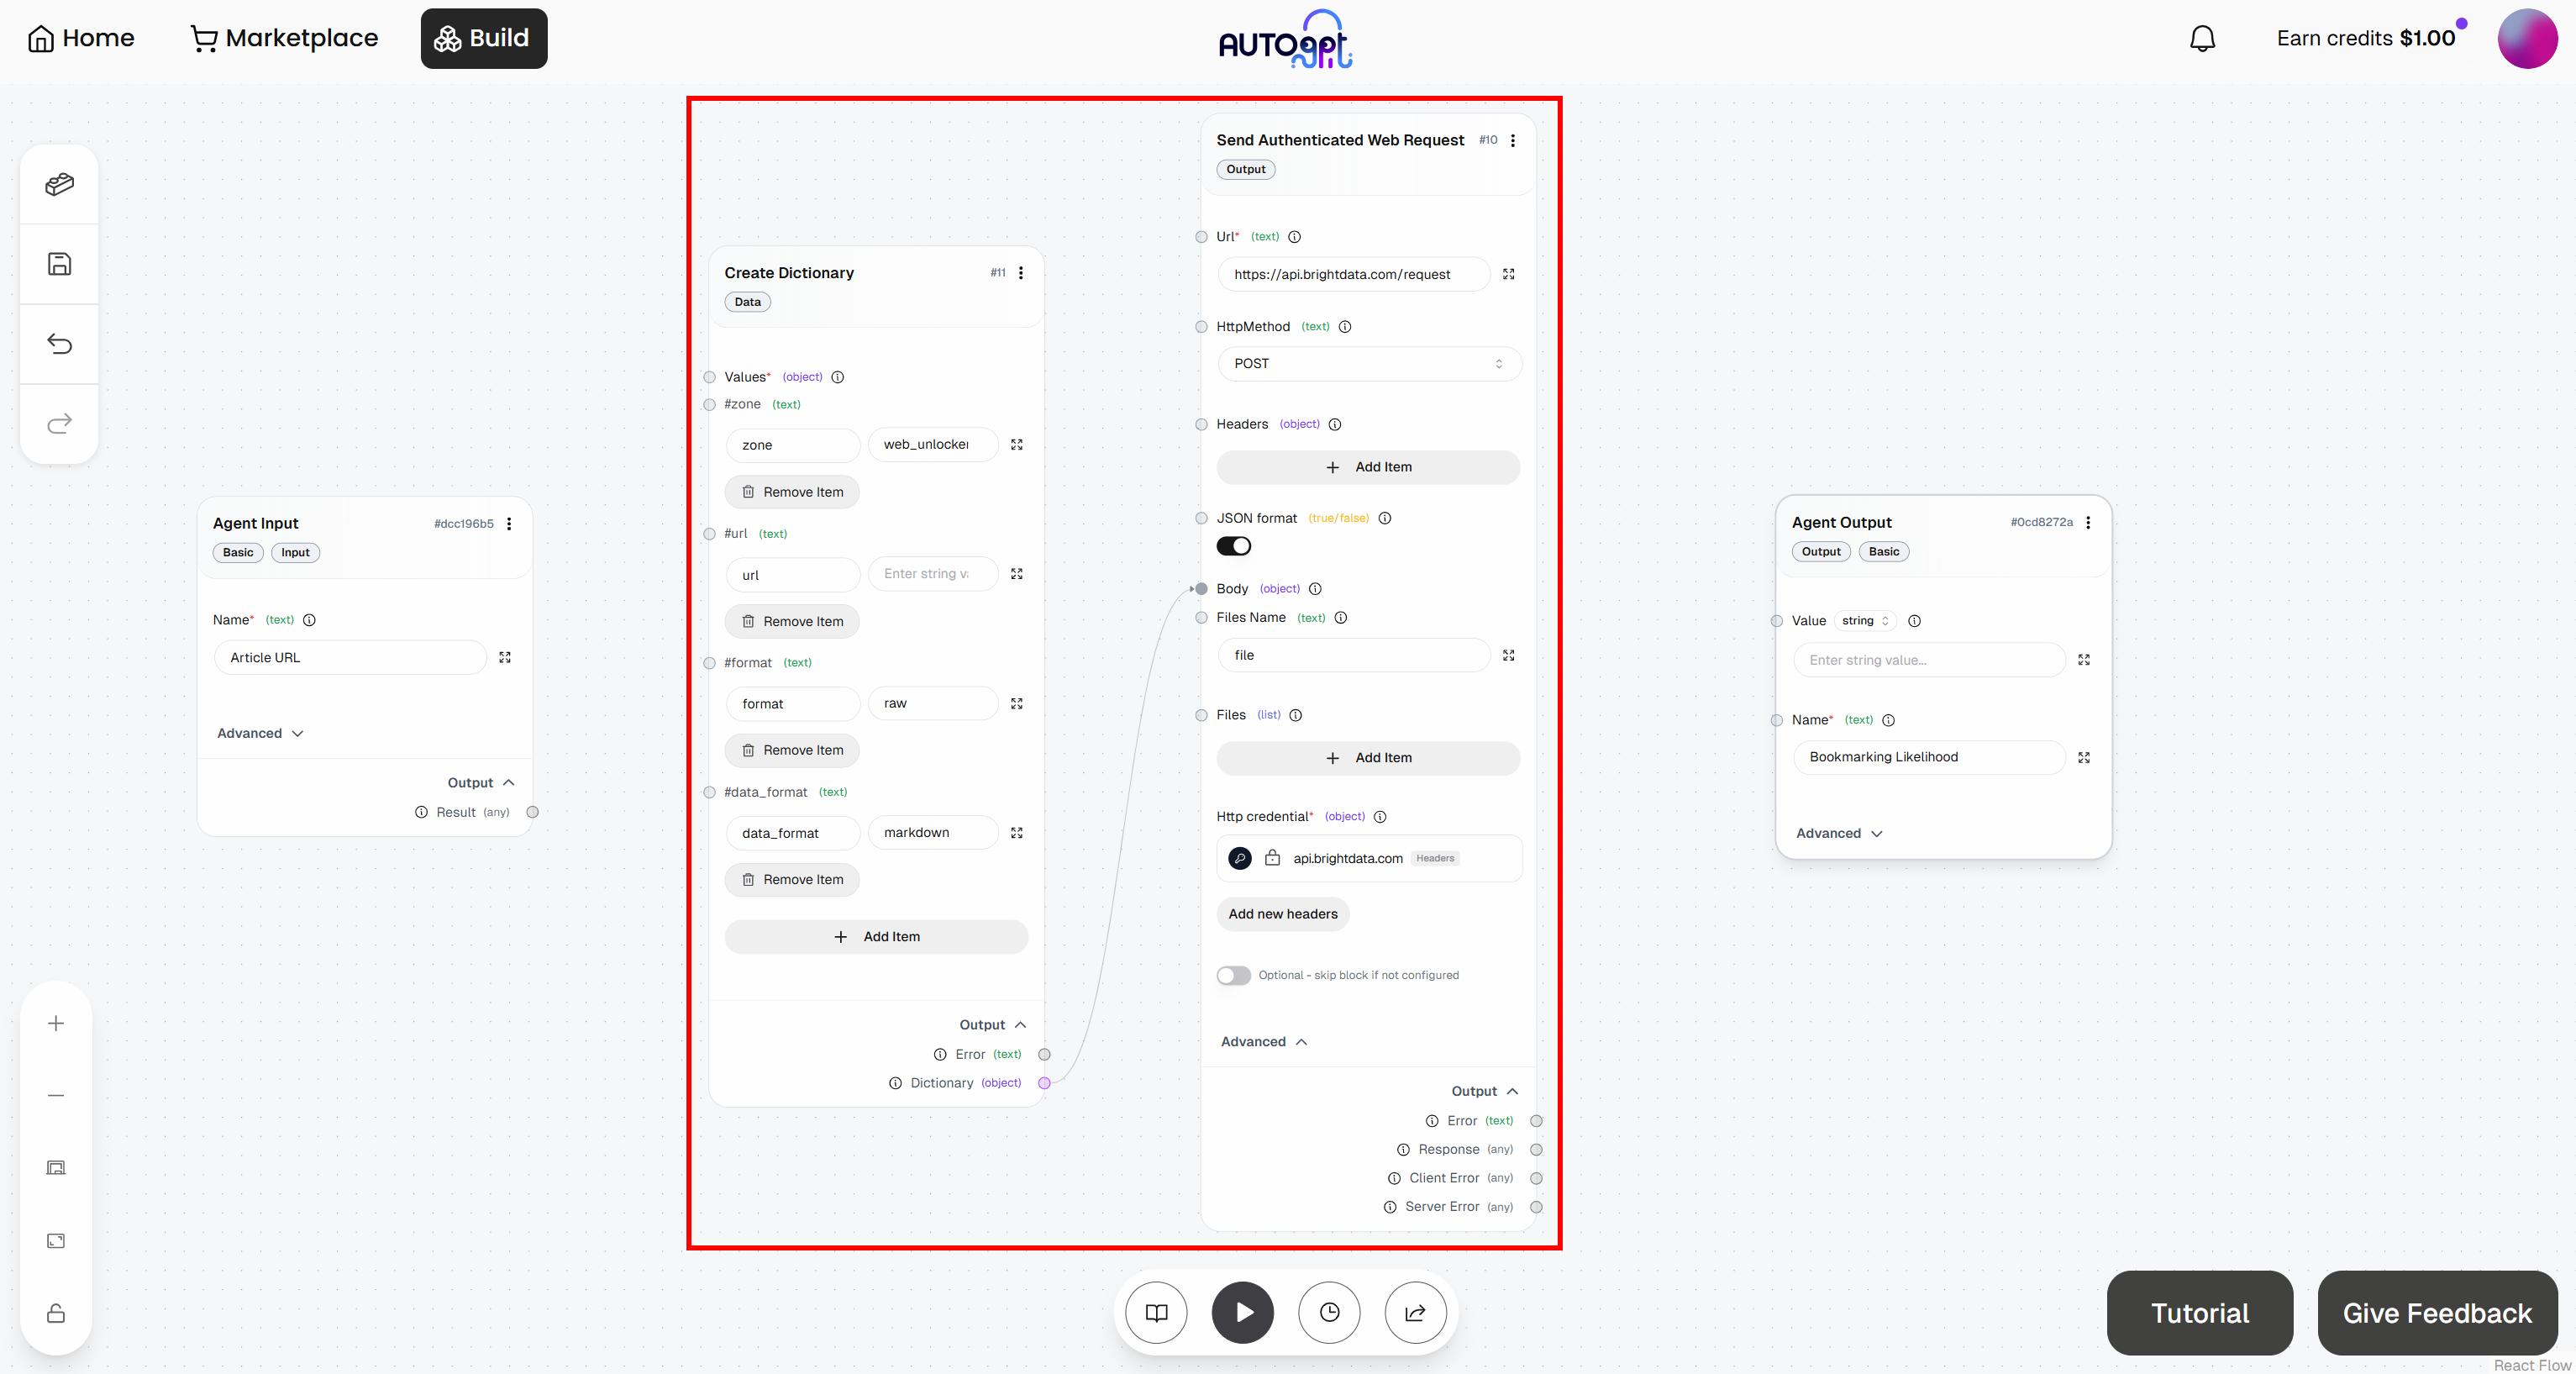The width and height of the screenshot is (2576, 1374).
Task: Click the Add new headers button
Action: point(1282,913)
